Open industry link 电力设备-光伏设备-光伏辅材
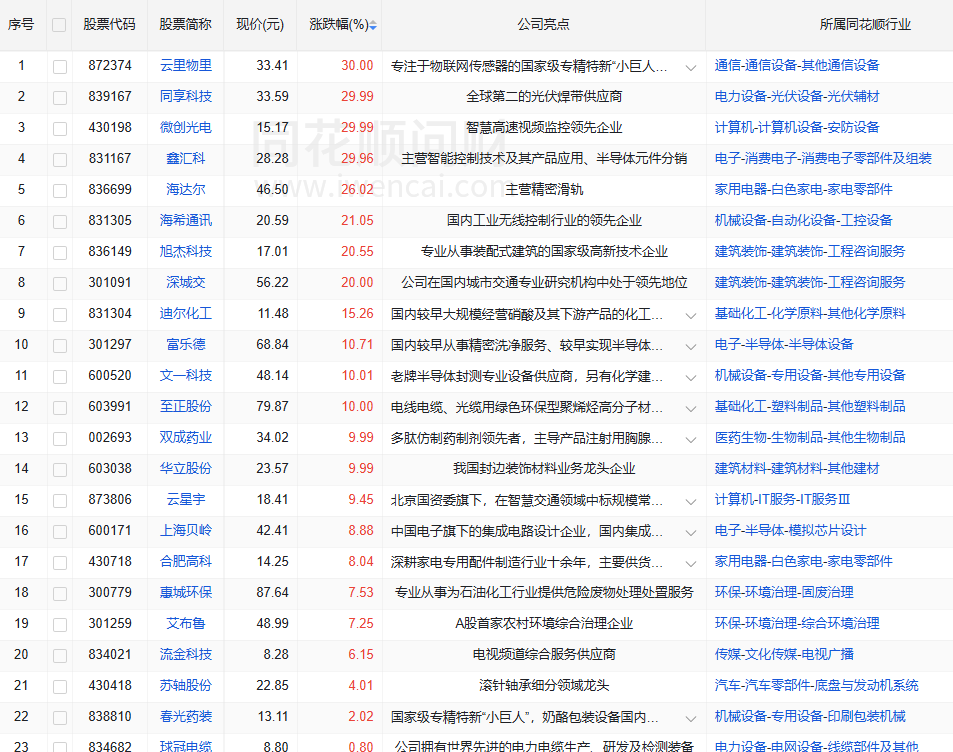This screenshot has width=953, height=752. (797, 96)
